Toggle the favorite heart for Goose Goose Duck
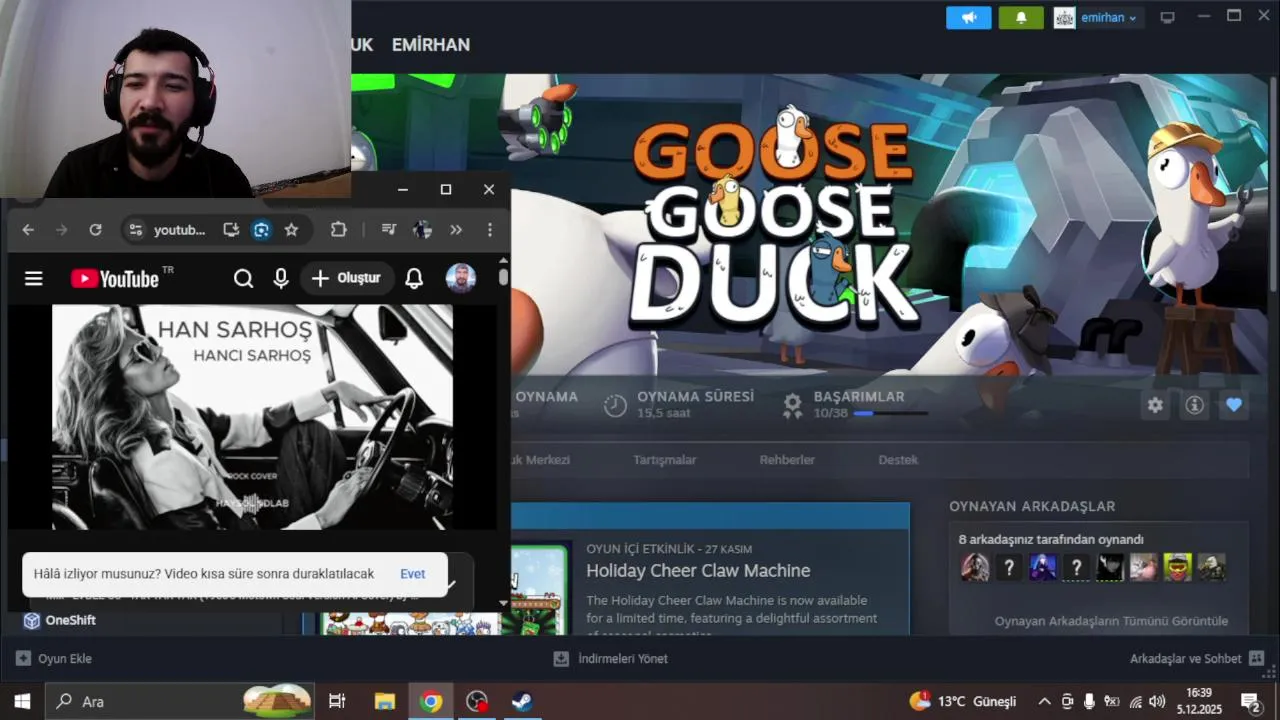The width and height of the screenshot is (1280, 720). pos(1234,405)
